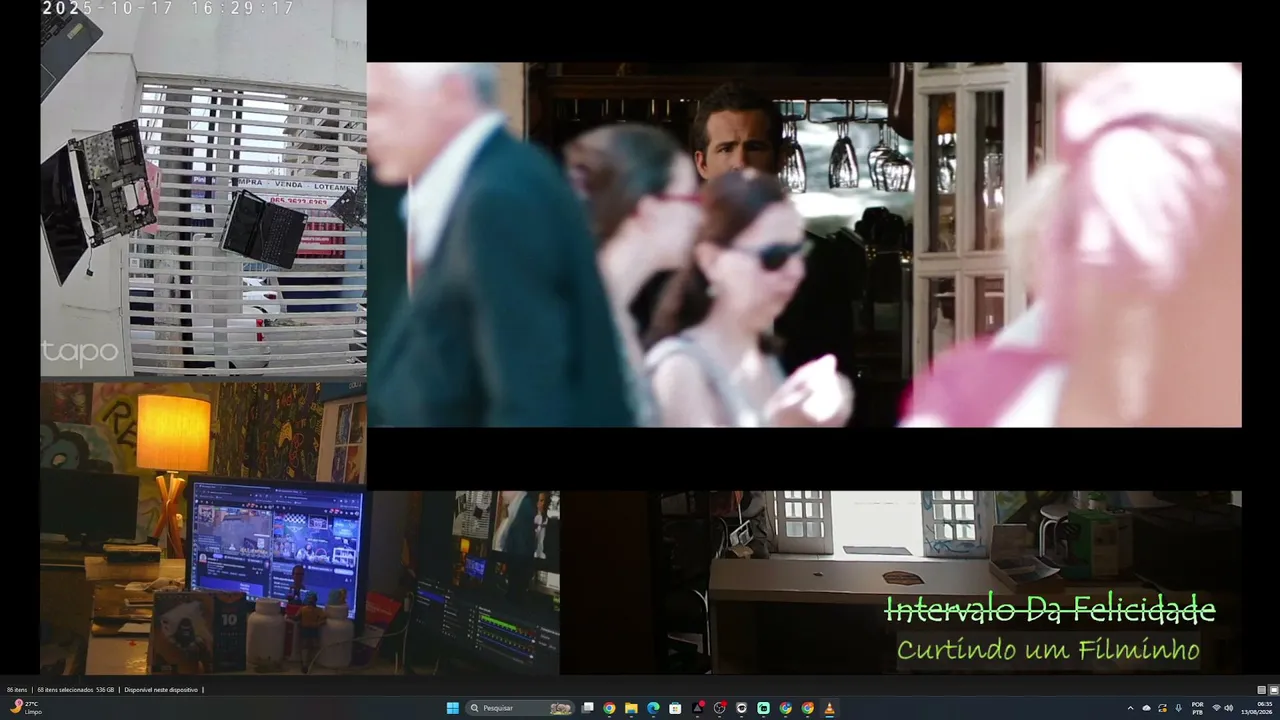This screenshot has height=720, width=1280.
Task: Click the 'Curtindo um Filminho' overlay text
Action: click(1048, 650)
